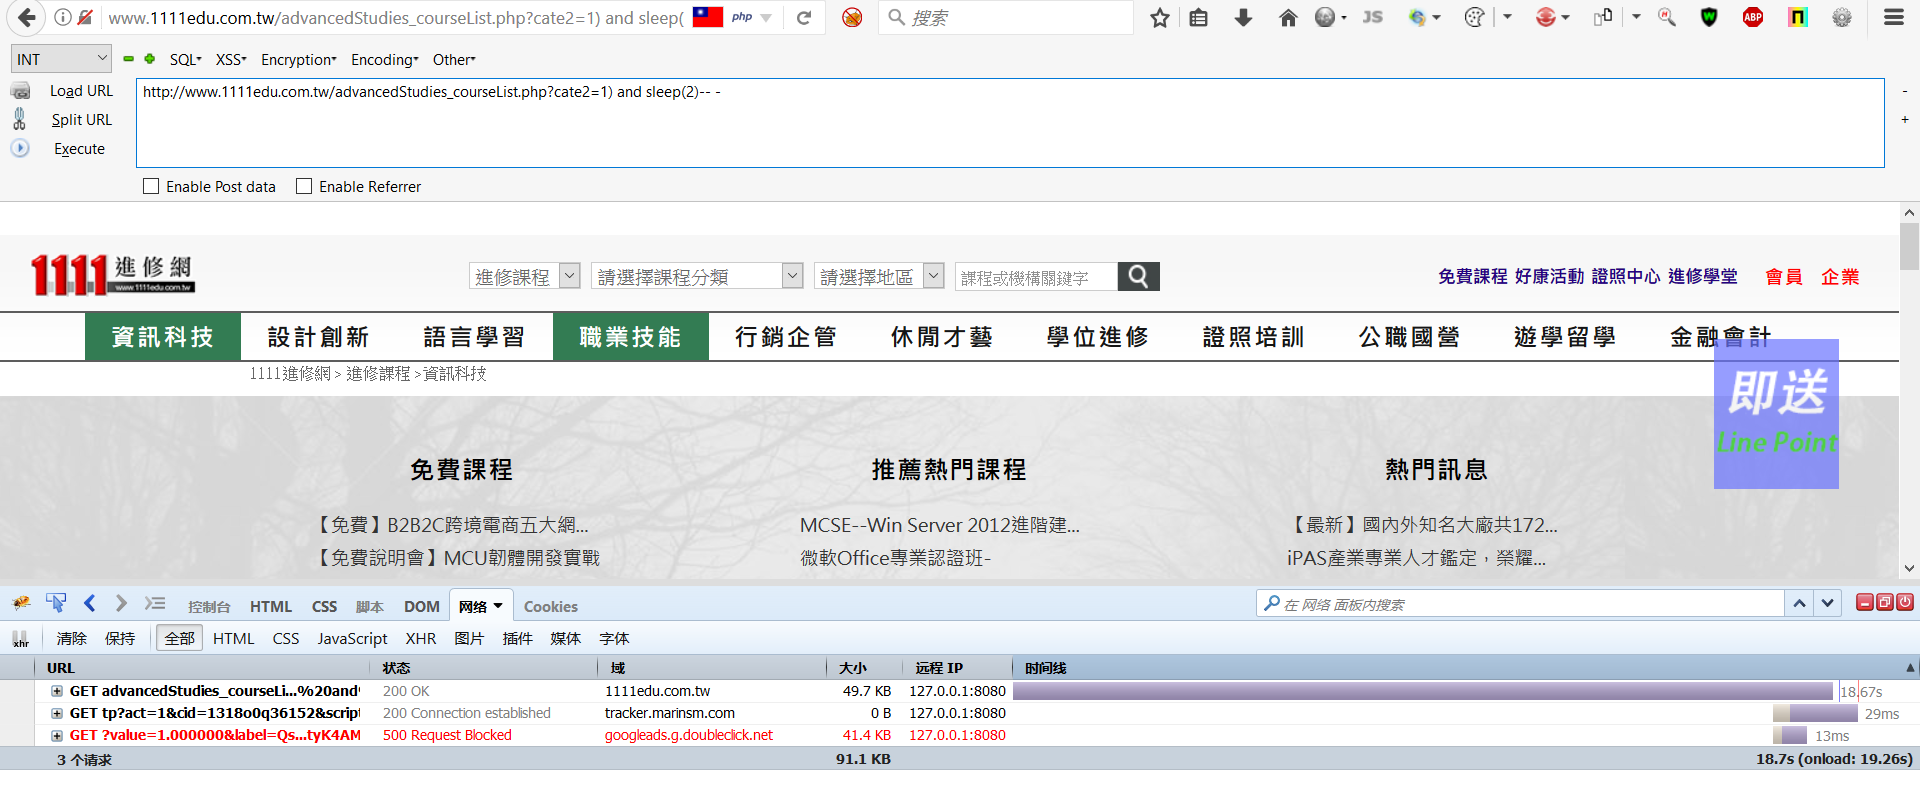Switch to Firebug DOM tab
1920x794 pixels.
(x=422, y=607)
